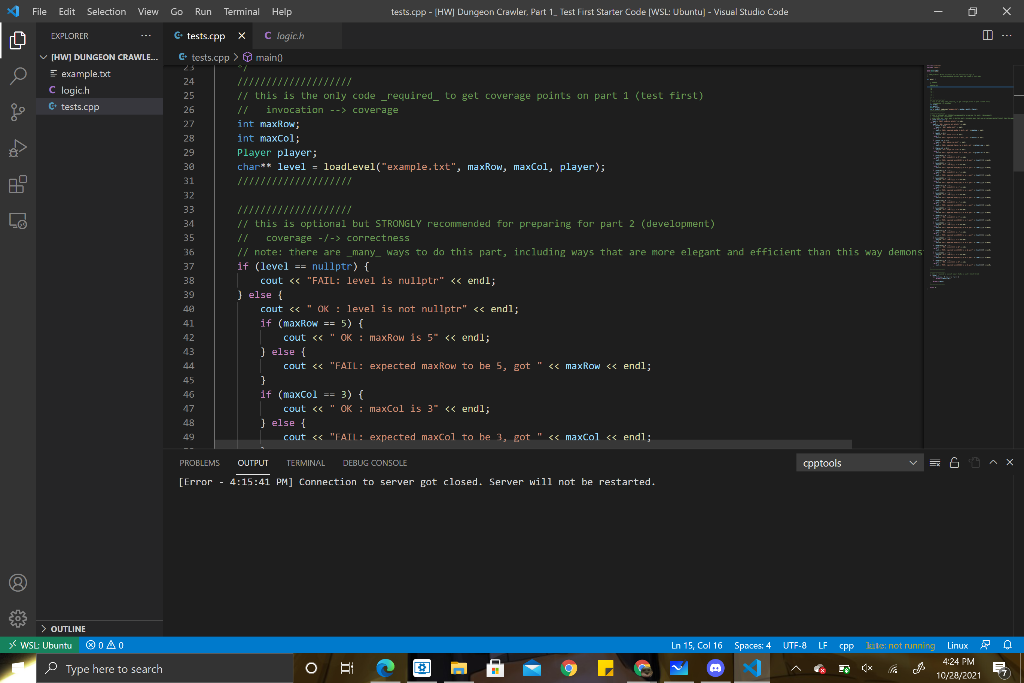Open Explorer's Views and More Actions ellipsis

146,36
